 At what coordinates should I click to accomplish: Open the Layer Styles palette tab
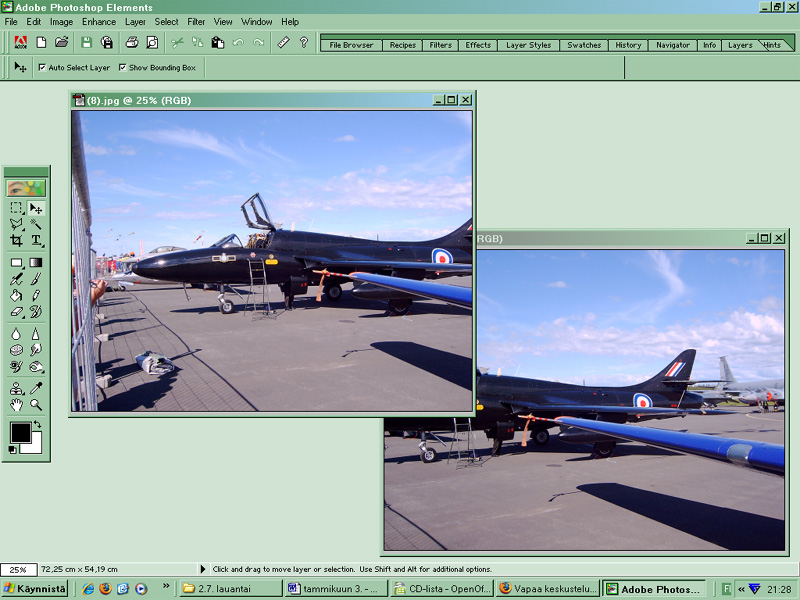(529, 45)
